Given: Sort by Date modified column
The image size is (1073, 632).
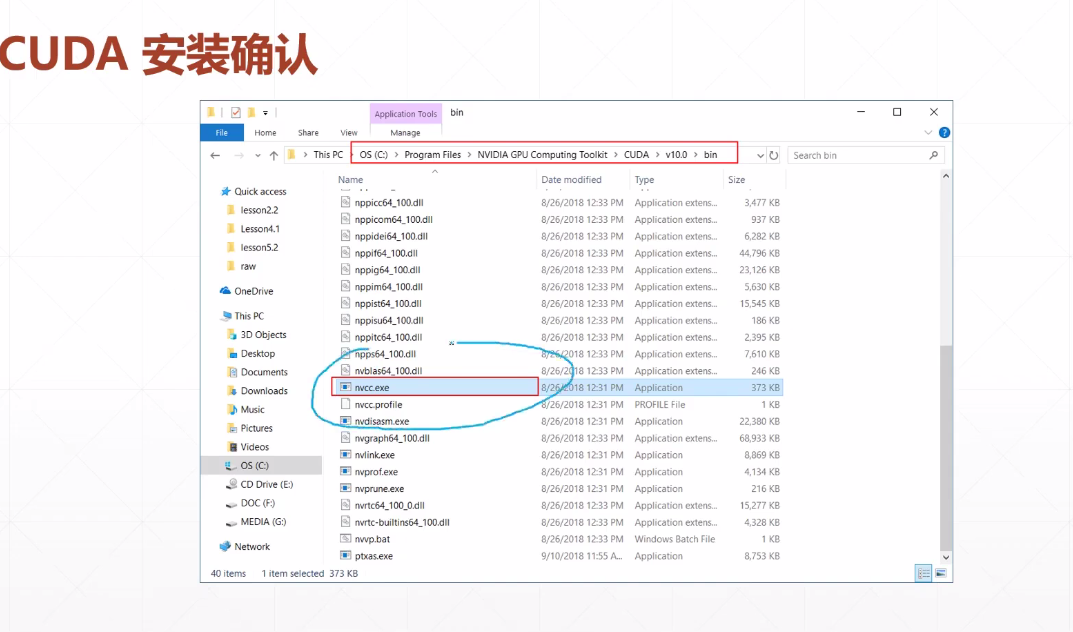Looking at the screenshot, I should point(571,180).
